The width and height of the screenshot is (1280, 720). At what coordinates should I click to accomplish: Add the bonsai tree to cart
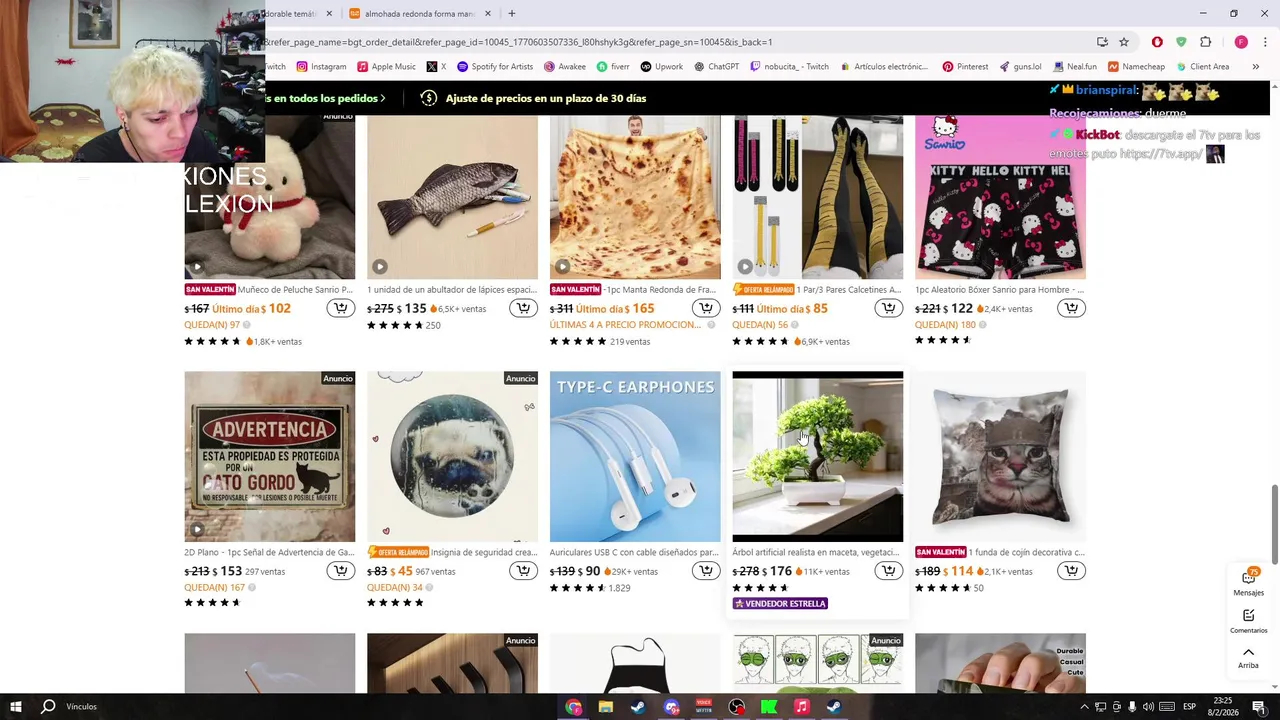click(888, 571)
